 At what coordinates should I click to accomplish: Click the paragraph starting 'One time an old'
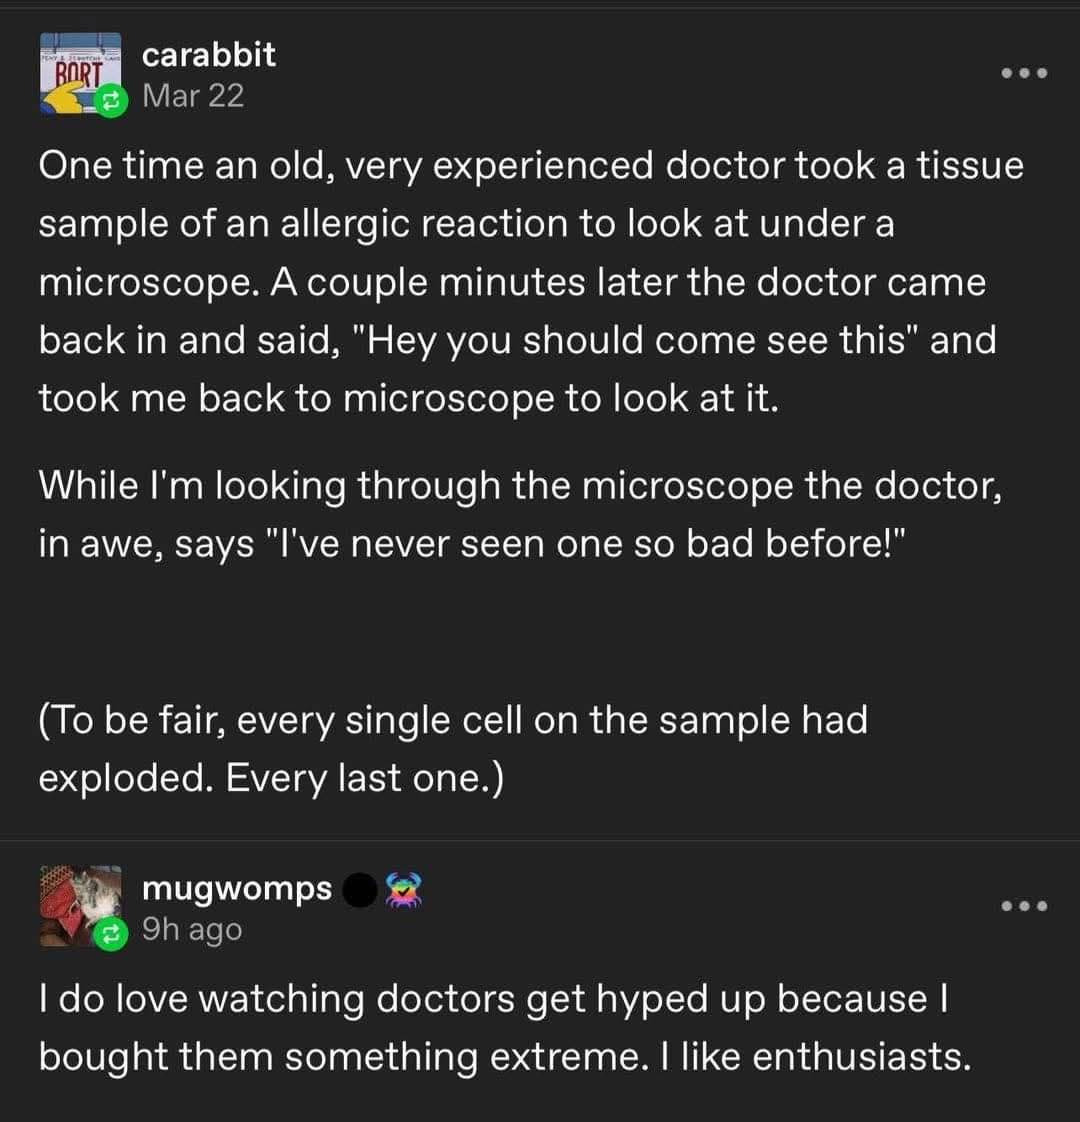(x=531, y=282)
